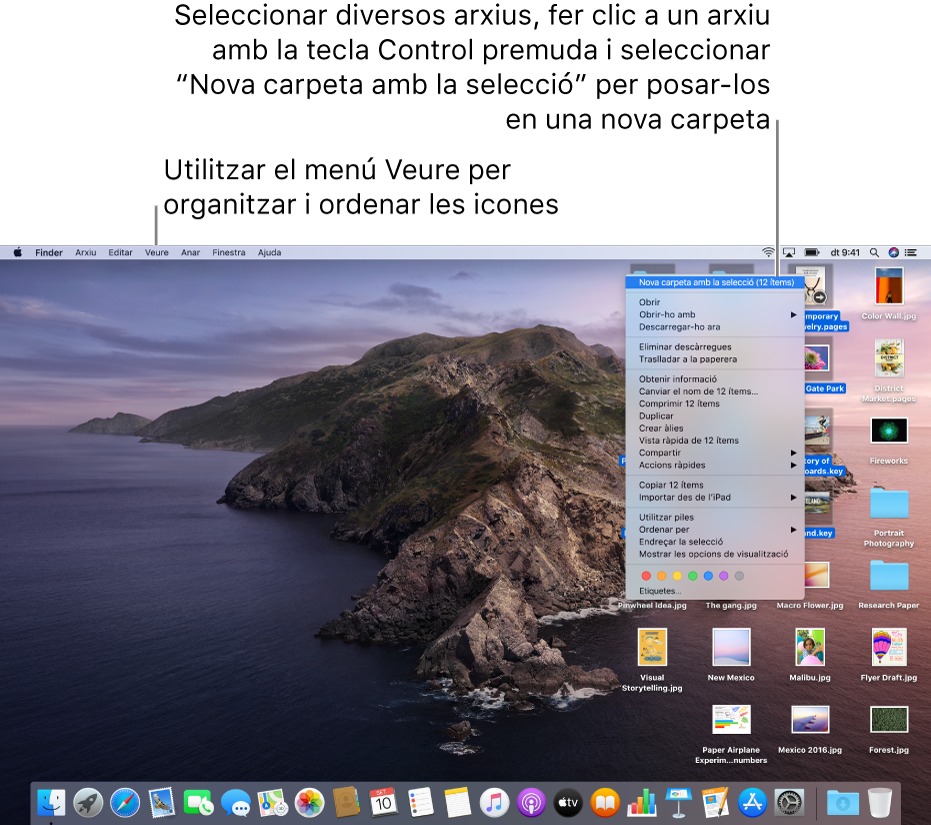Screen dimensions: 931x825
Task: Open Apple TV app in Dock
Action: point(568,802)
